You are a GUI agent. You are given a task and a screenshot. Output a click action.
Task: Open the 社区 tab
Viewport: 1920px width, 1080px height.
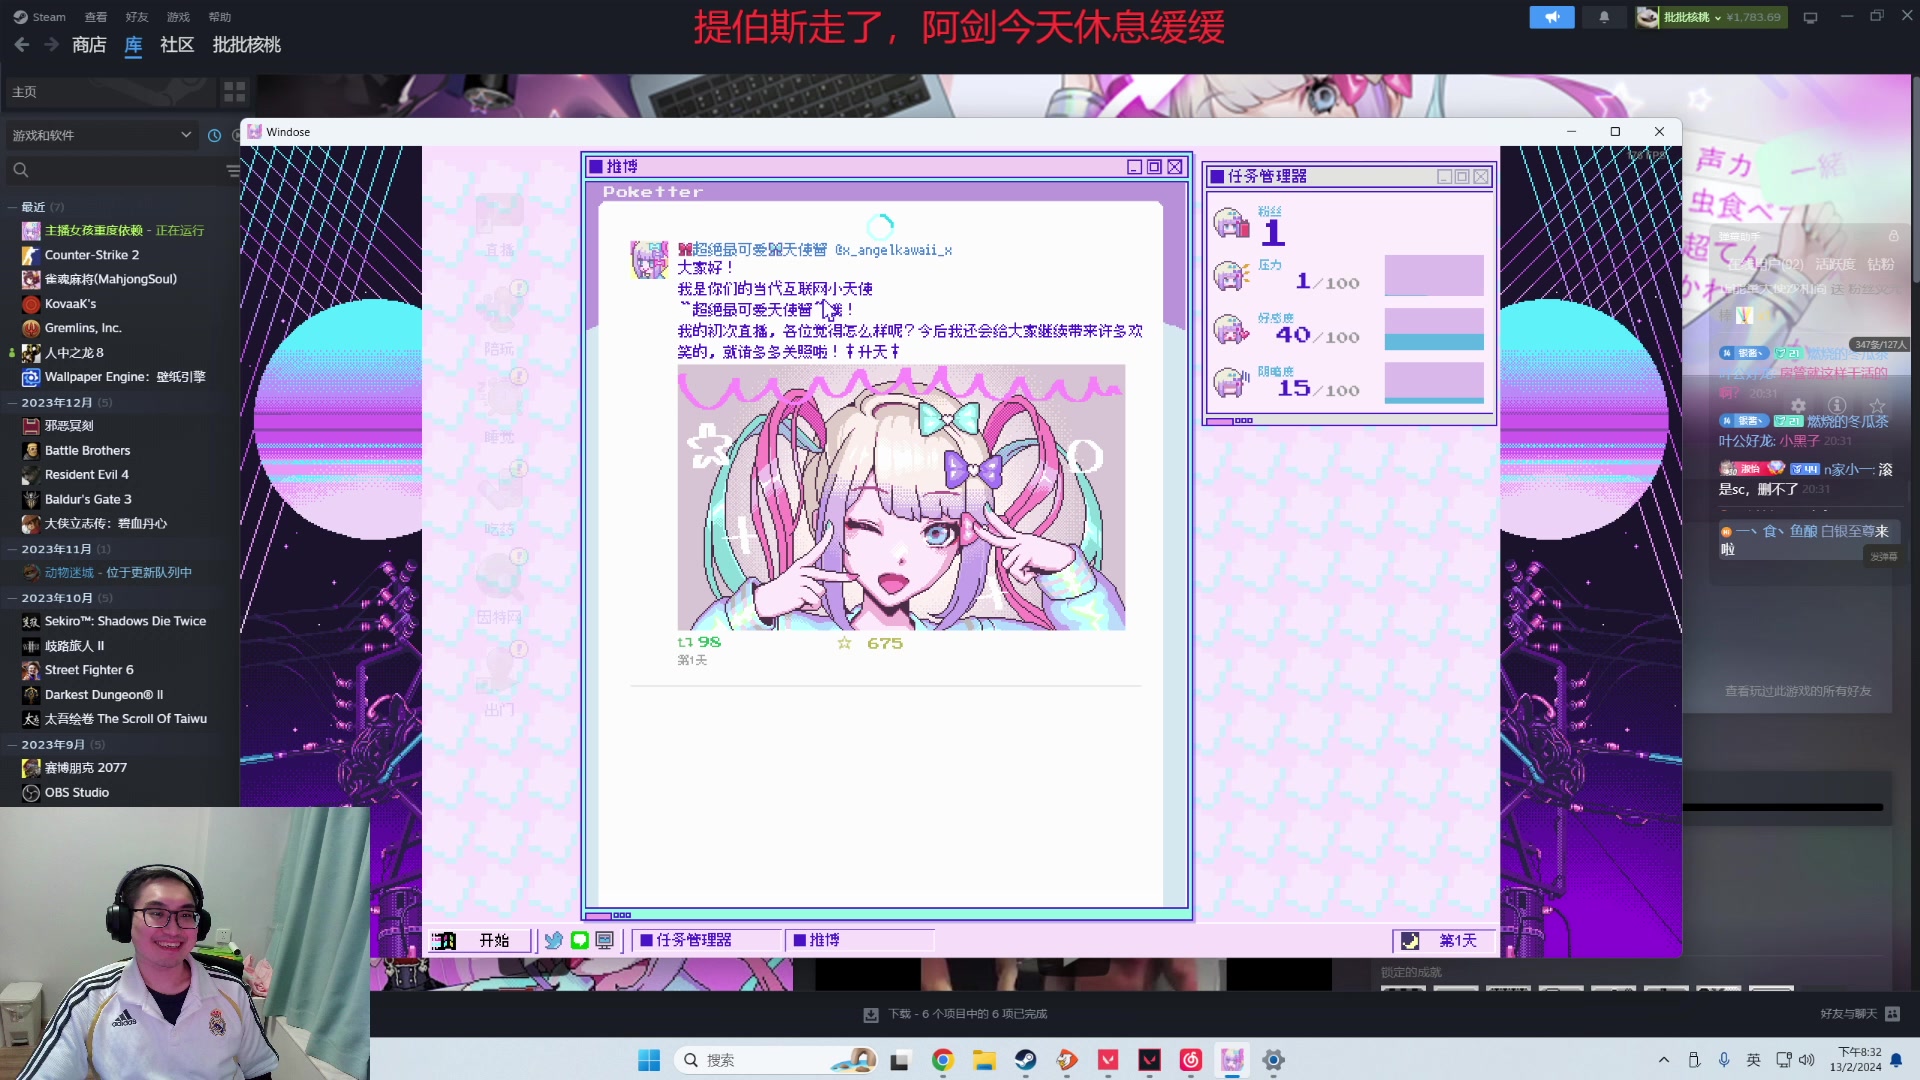coord(177,45)
